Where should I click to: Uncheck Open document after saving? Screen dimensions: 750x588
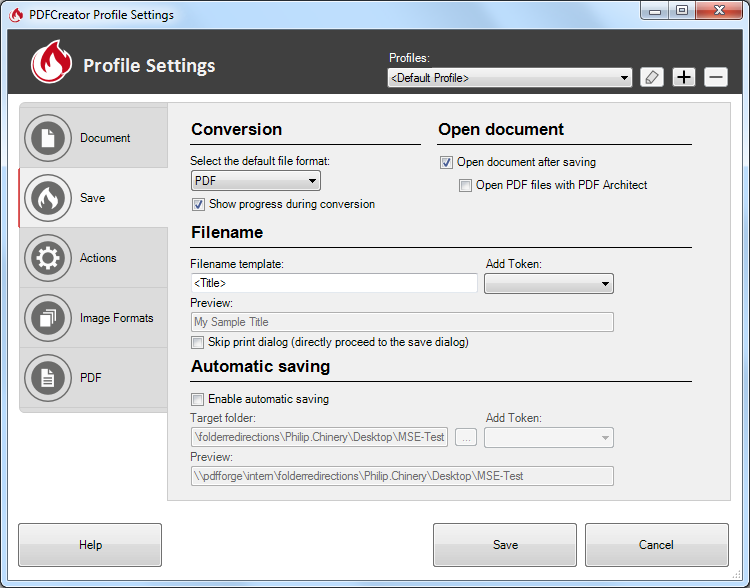click(x=446, y=162)
